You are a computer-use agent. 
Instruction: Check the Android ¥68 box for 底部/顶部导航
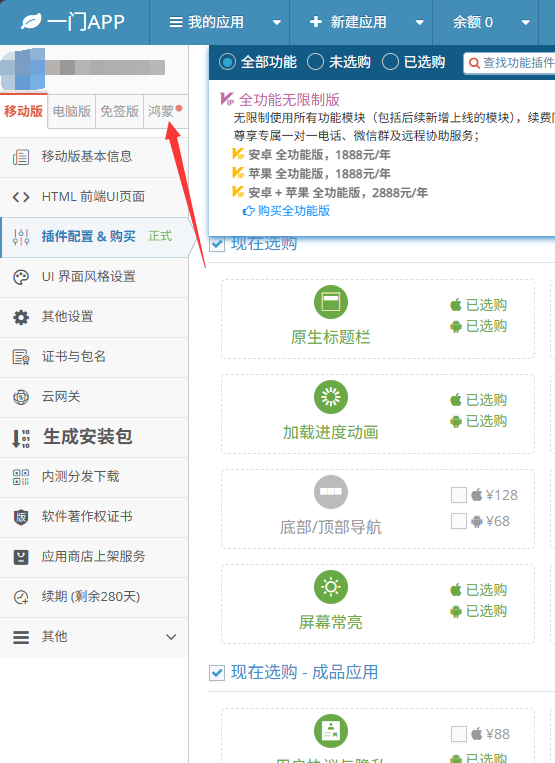[459, 521]
